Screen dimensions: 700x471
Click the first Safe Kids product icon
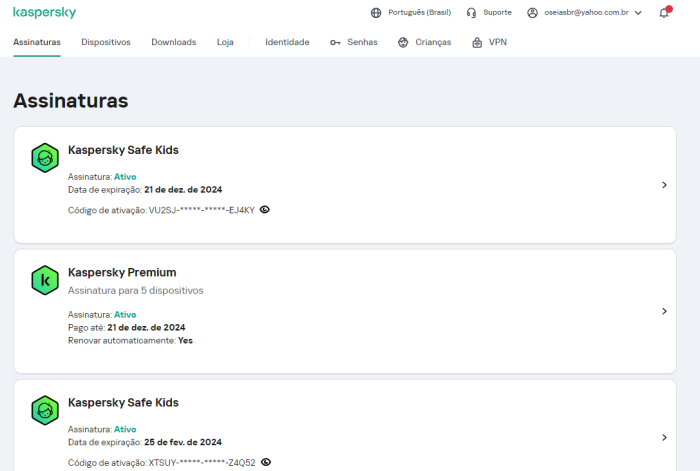click(x=45, y=158)
